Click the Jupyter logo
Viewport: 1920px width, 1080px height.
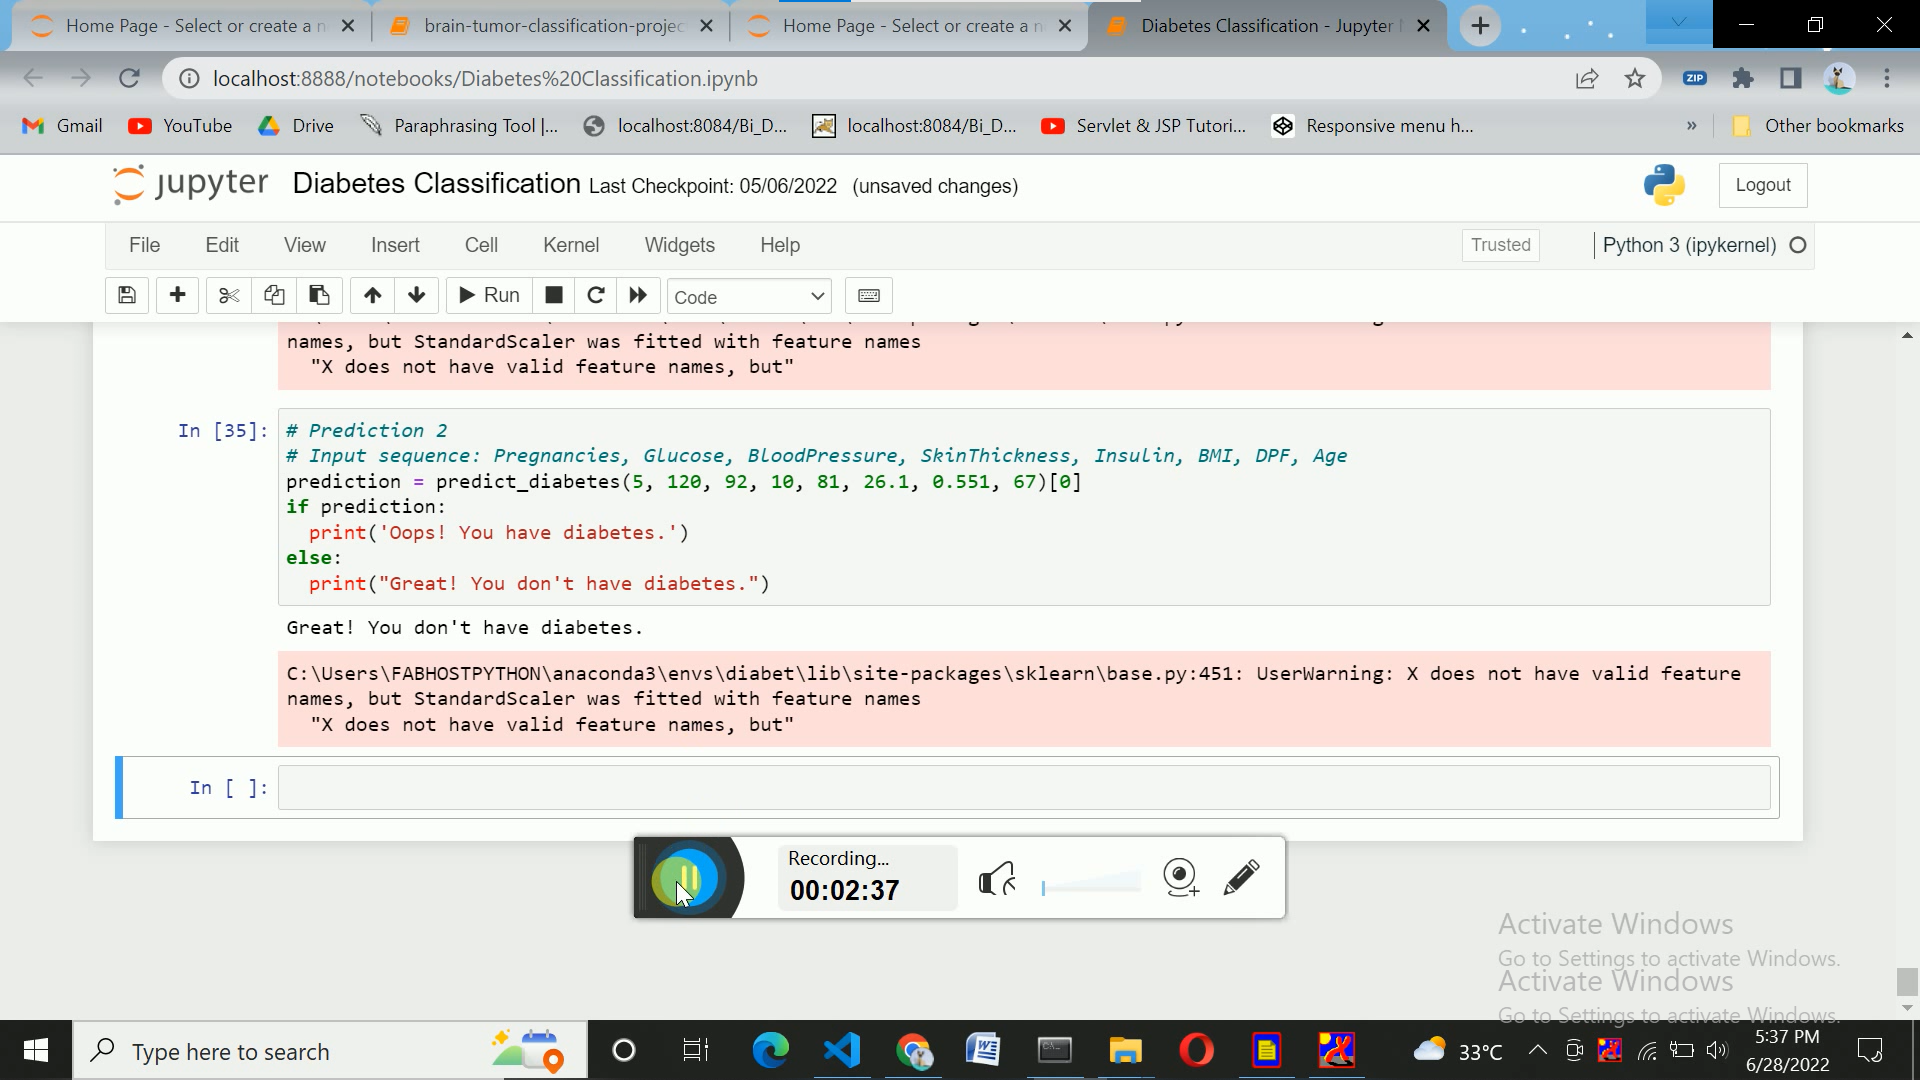click(x=191, y=185)
